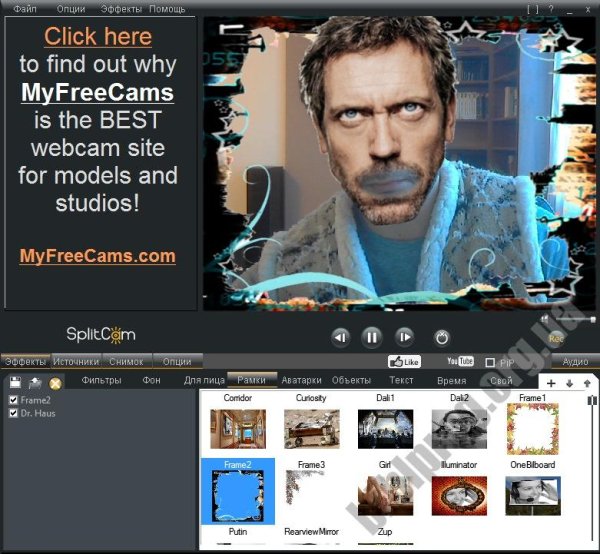600x554 pixels.
Task: Open the Аватарки effects category
Action: 302,380
